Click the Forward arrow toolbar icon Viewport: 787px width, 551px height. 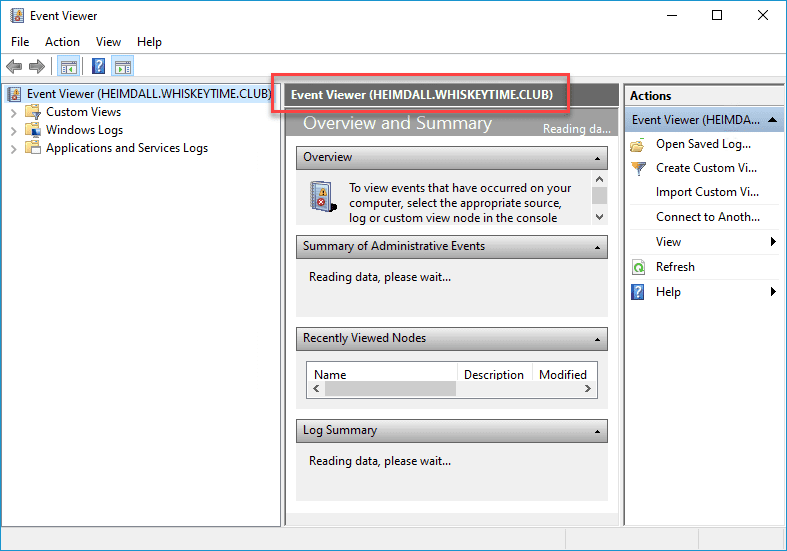pos(37,66)
